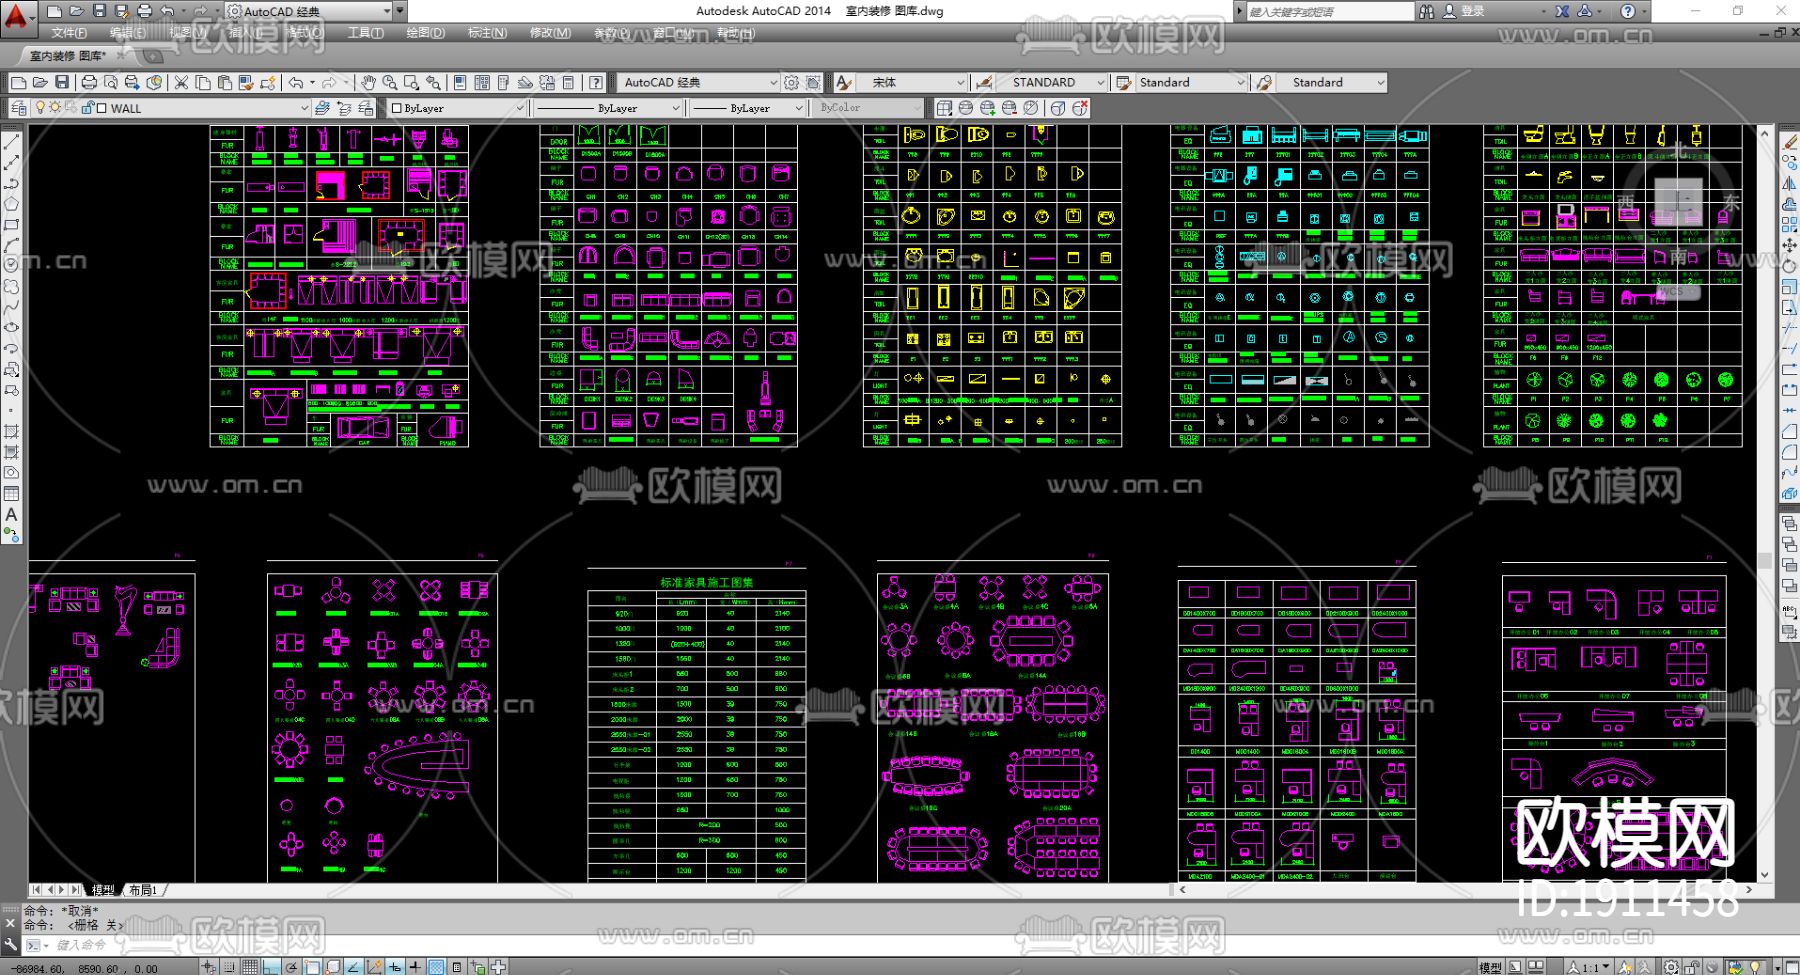This screenshot has width=1800, height=975.
Task: Click the Cut scissors icon
Action: coord(181,82)
